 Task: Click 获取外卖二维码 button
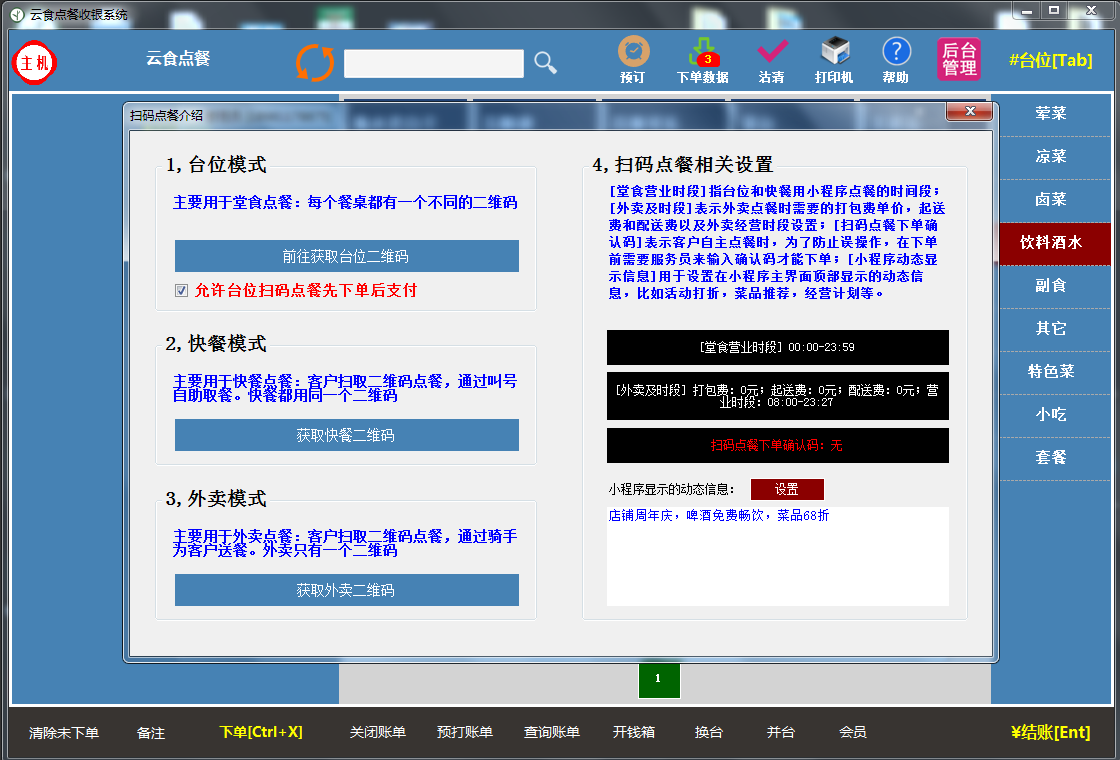(x=346, y=590)
